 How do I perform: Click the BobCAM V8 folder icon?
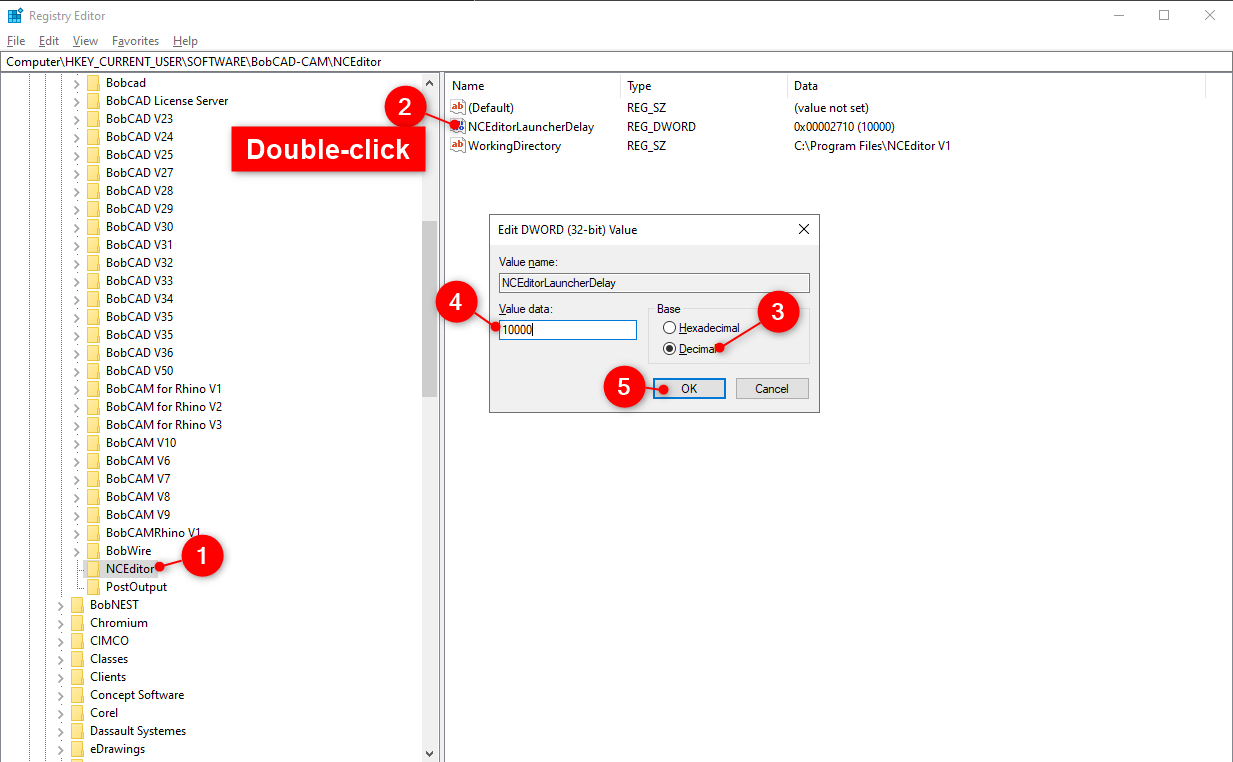click(93, 497)
